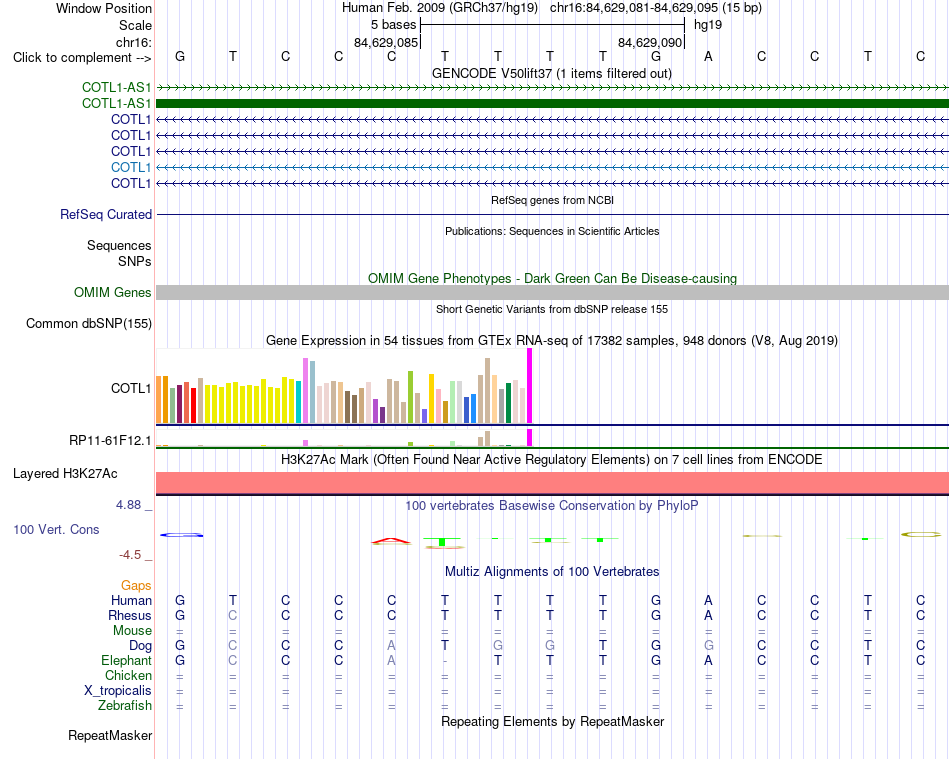This screenshot has height=759, width=950.
Task: Open '100 vertebrates Basewise Conservation by PhyloP' title
Action: (x=551, y=505)
